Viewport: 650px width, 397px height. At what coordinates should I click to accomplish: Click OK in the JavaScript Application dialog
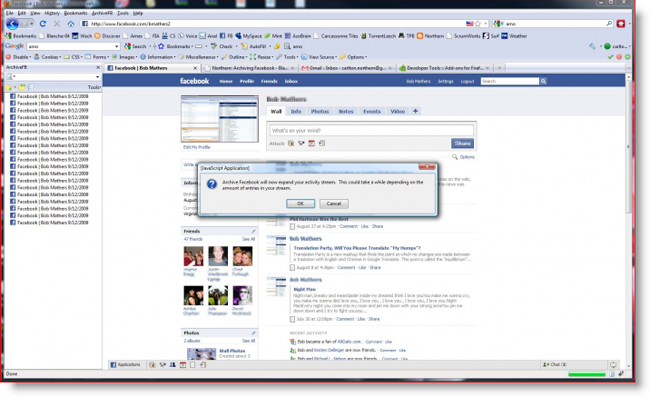click(301, 203)
